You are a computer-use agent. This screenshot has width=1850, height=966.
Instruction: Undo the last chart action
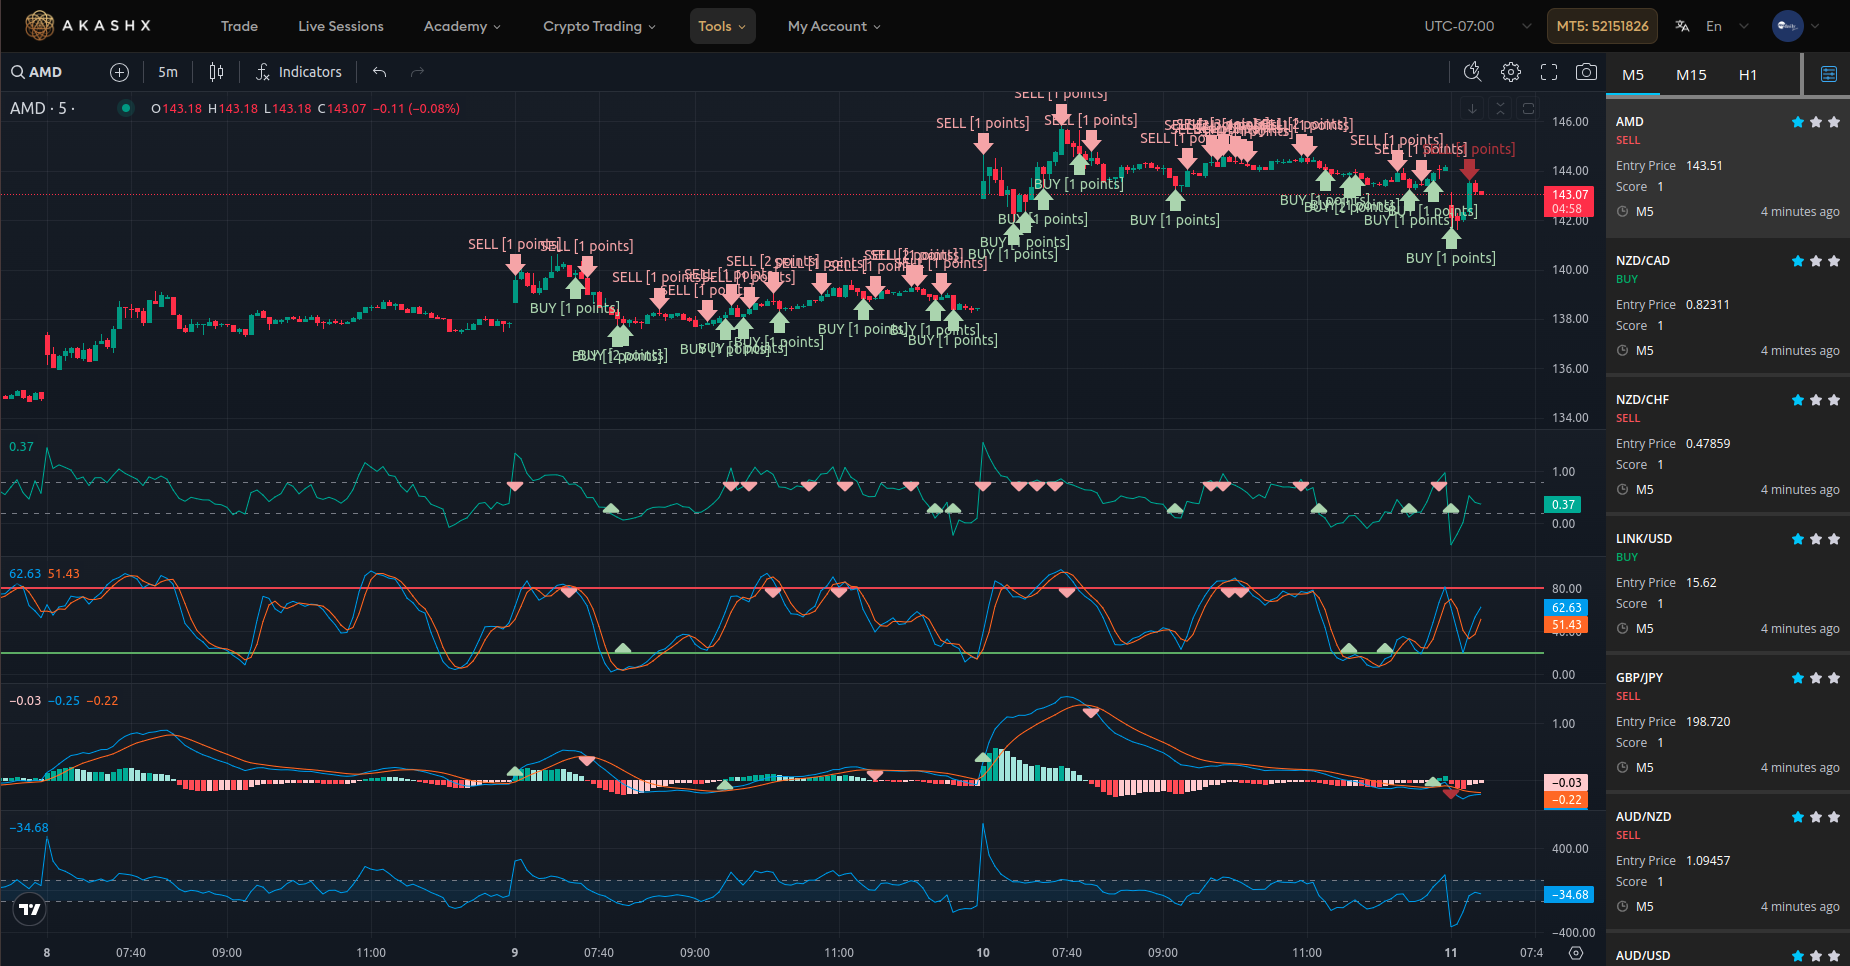(379, 72)
